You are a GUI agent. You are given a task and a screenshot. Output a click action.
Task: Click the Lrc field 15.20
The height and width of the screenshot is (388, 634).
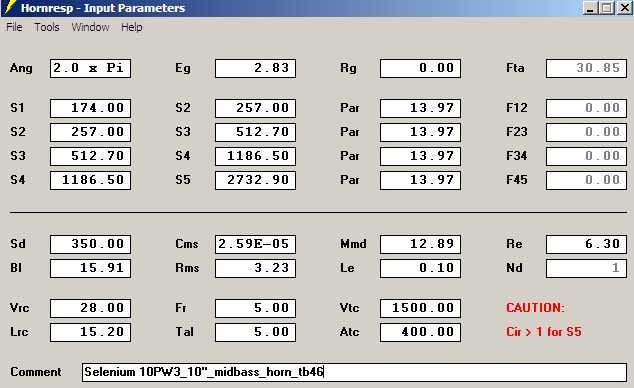pyautogui.click(x=91, y=333)
